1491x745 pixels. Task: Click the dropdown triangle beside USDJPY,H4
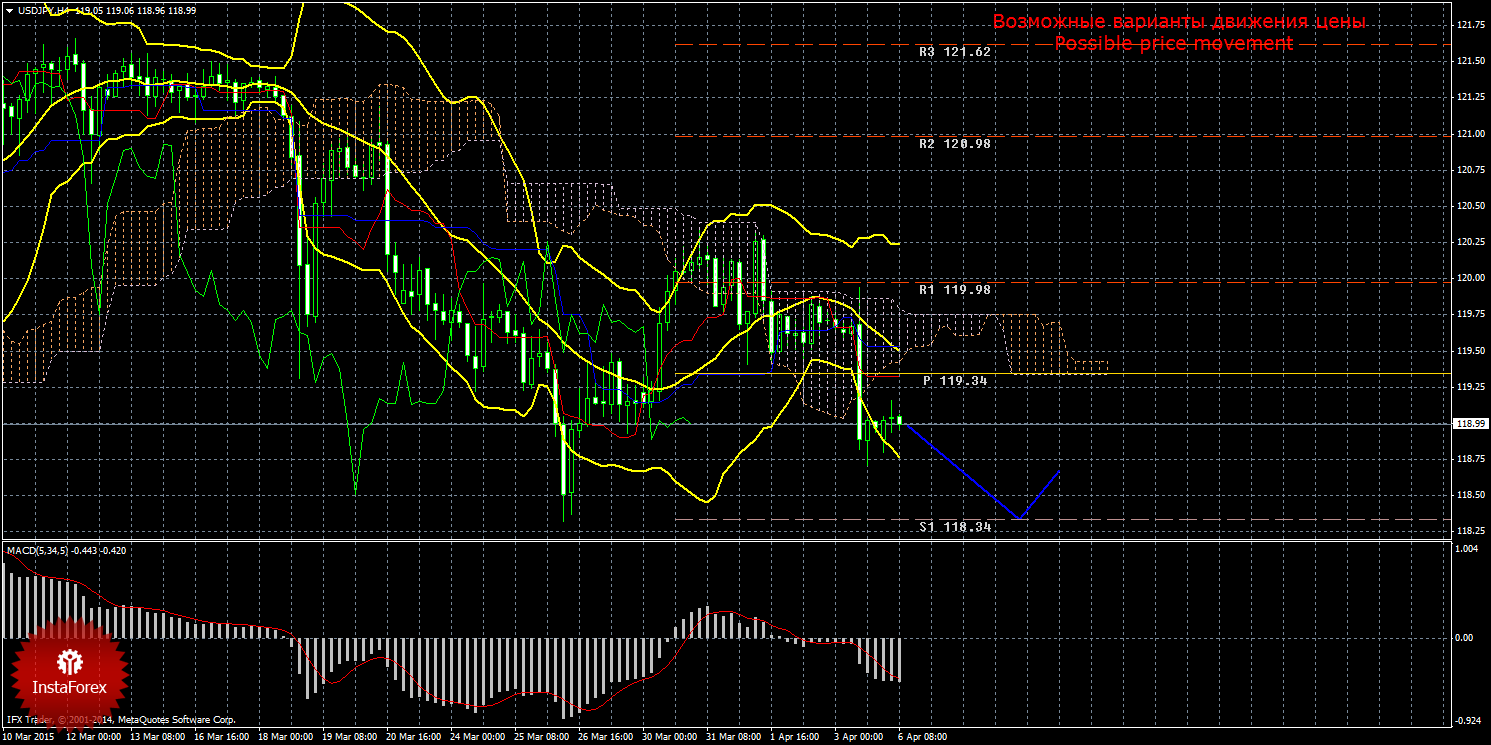click(x=9, y=9)
